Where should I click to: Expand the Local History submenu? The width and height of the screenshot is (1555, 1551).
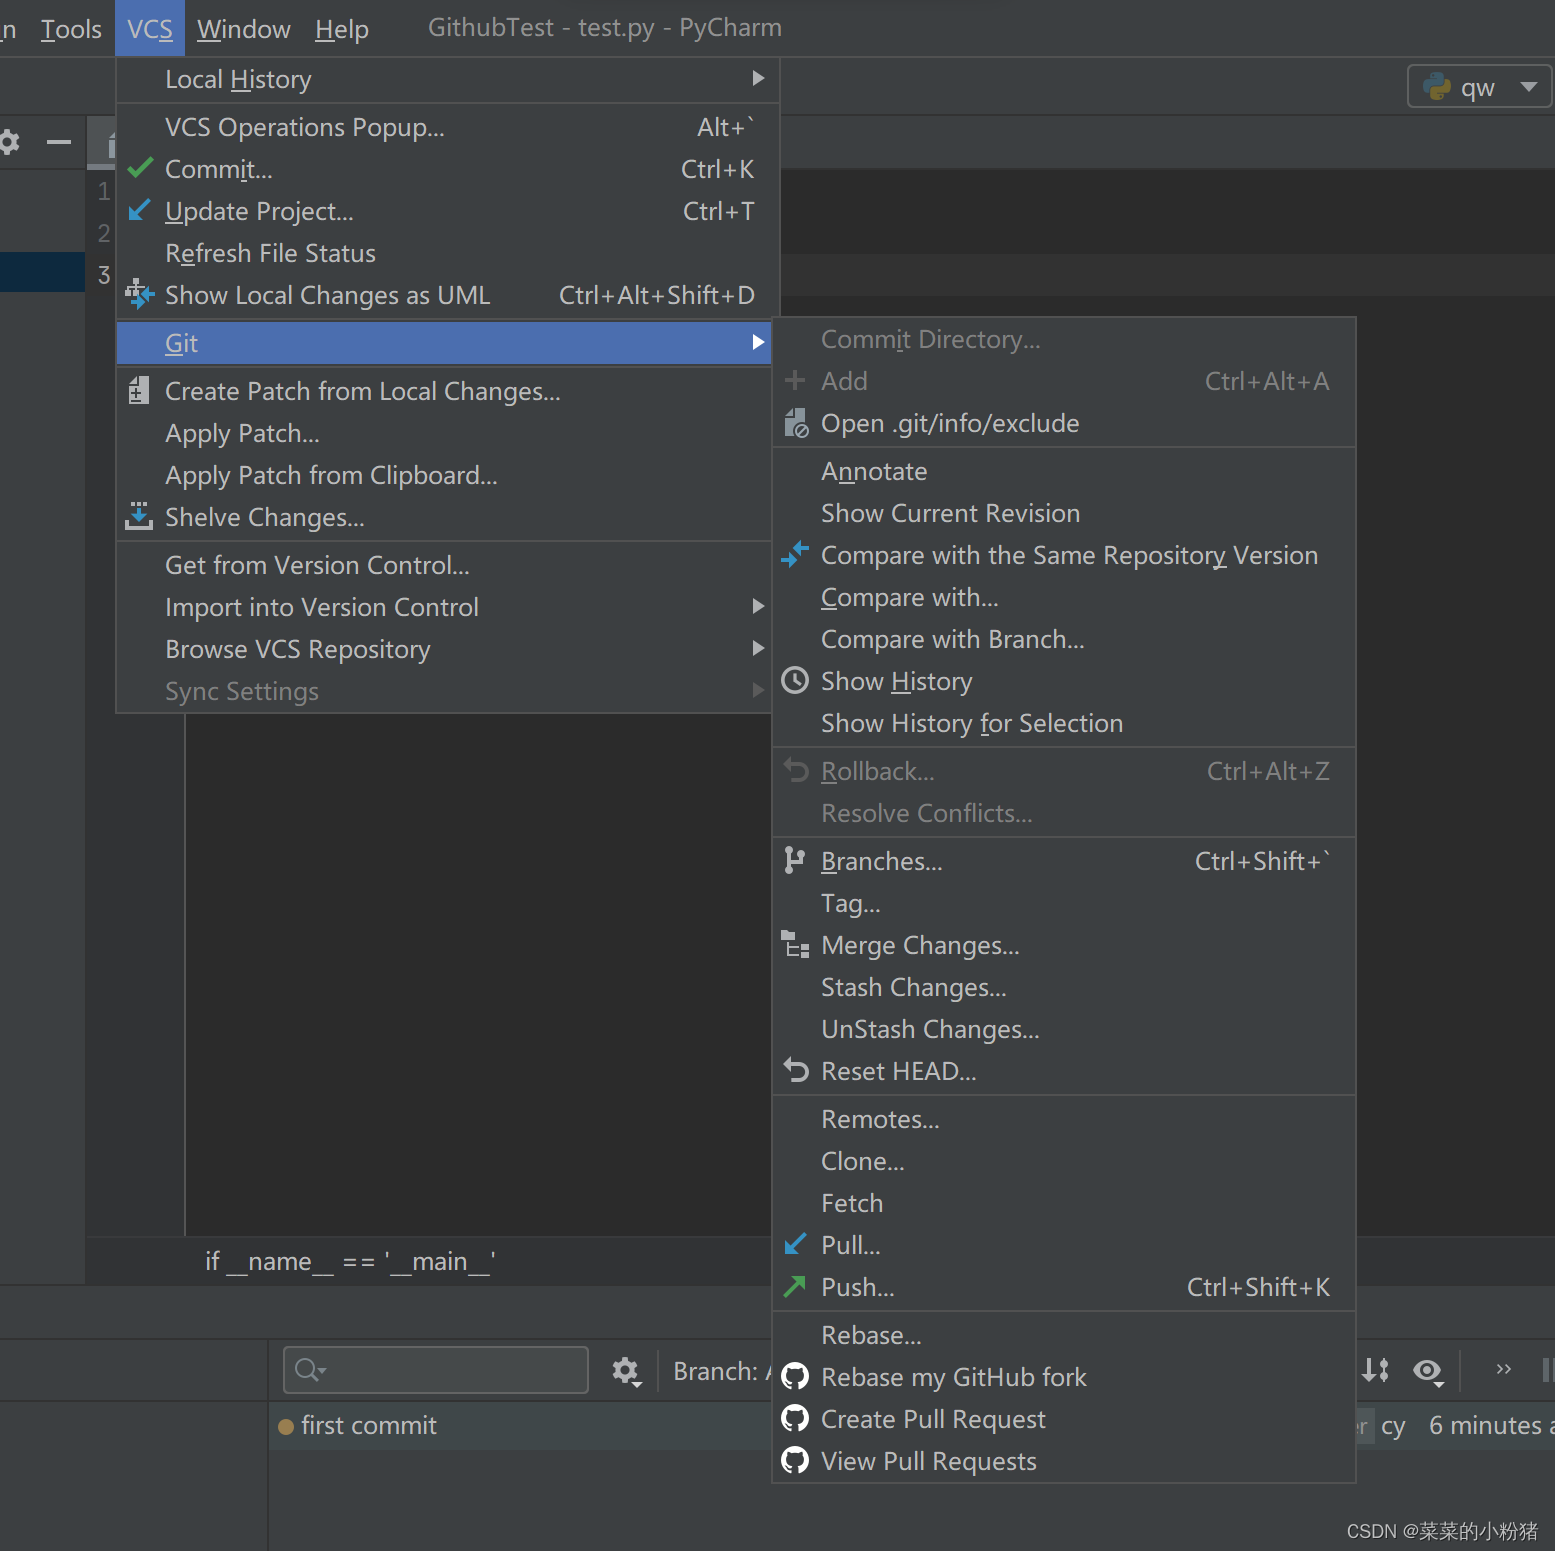(x=447, y=79)
